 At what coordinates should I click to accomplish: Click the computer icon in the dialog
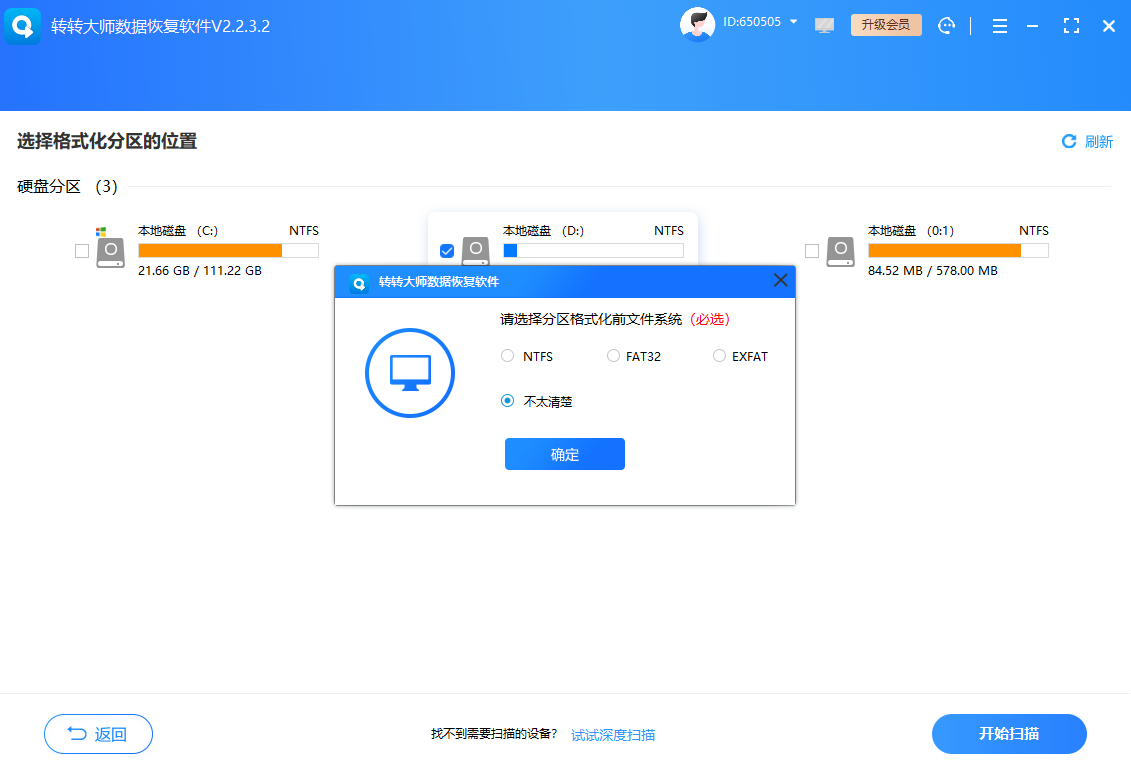click(409, 372)
